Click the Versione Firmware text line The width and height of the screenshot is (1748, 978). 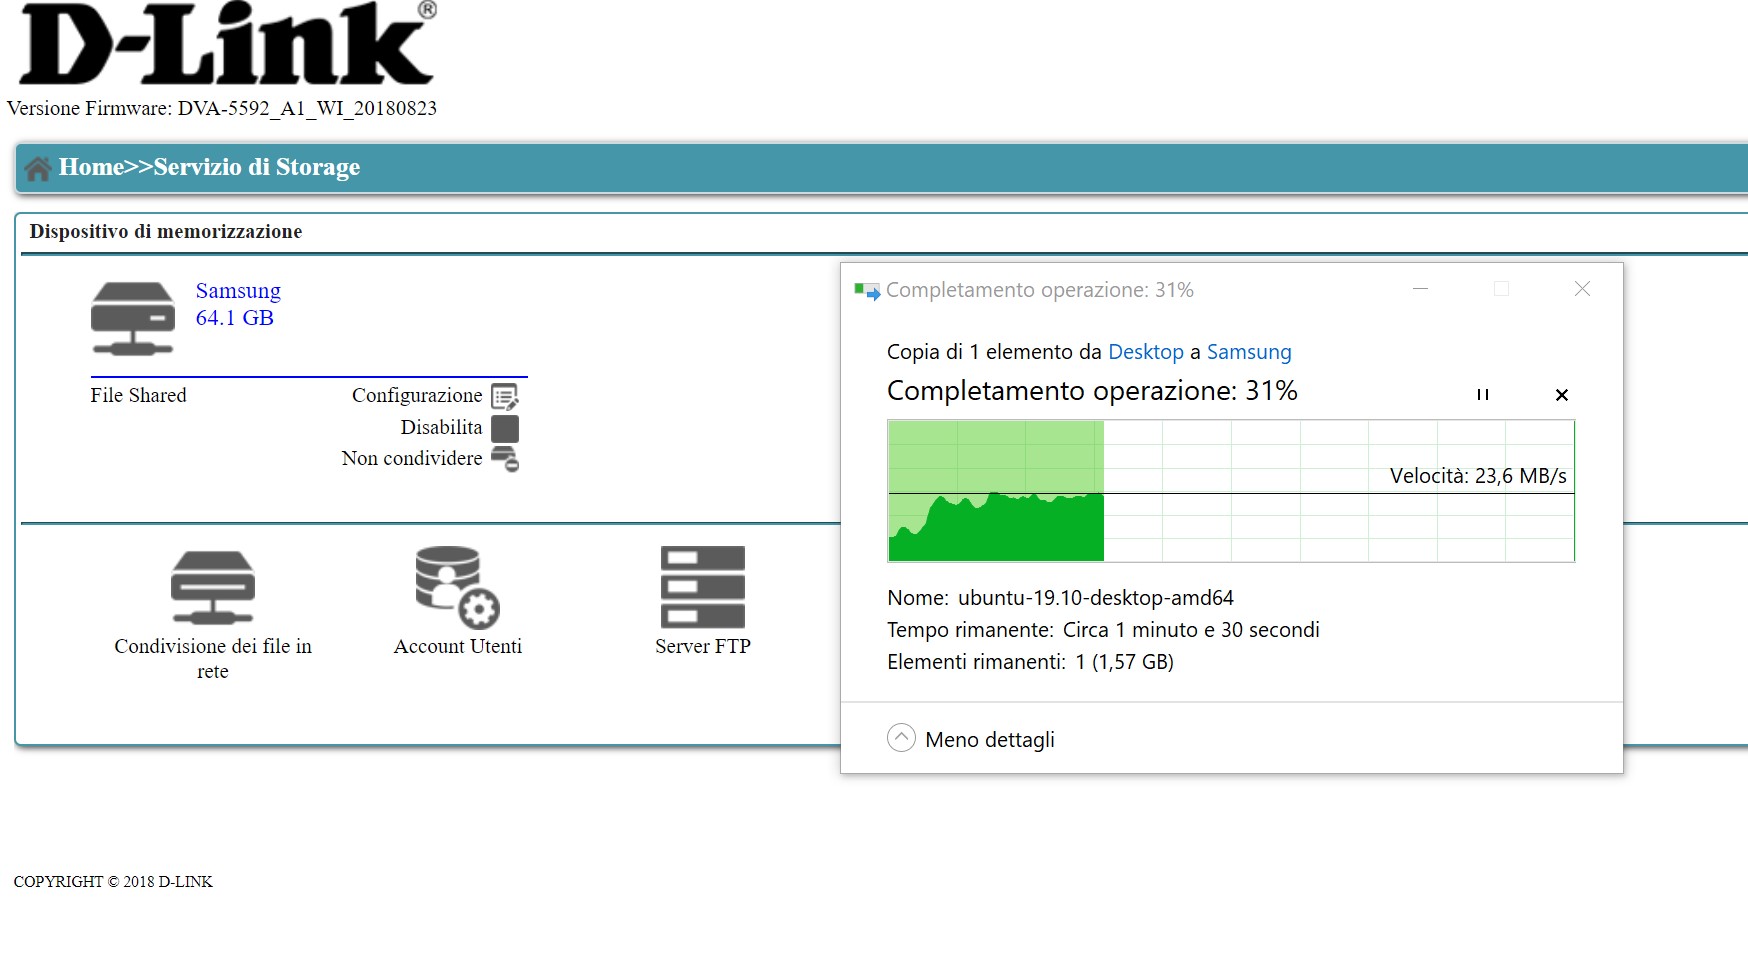(222, 108)
